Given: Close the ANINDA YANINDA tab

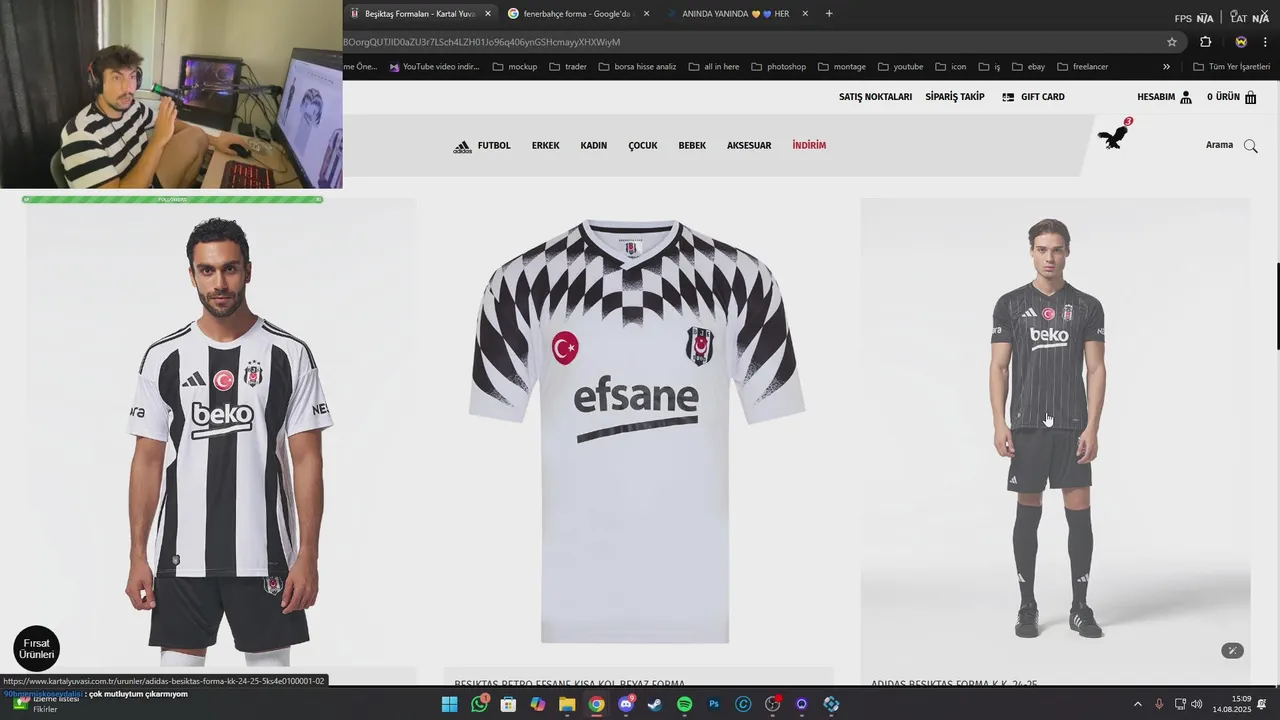Looking at the screenshot, I should (x=805, y=14).
